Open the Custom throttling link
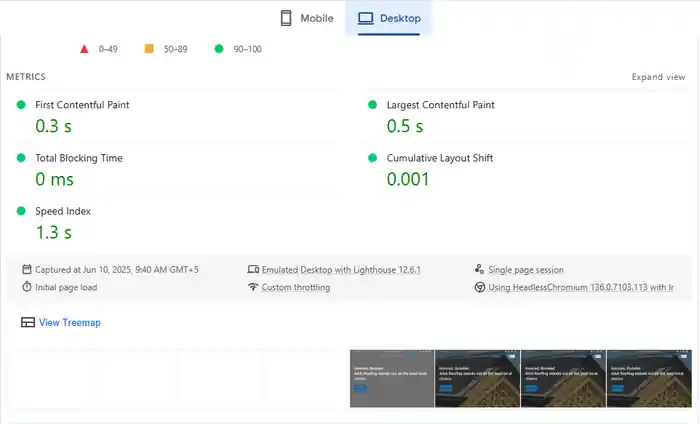Image resolution: width=700 pixels, height=424 pixels. click(296, 287)
